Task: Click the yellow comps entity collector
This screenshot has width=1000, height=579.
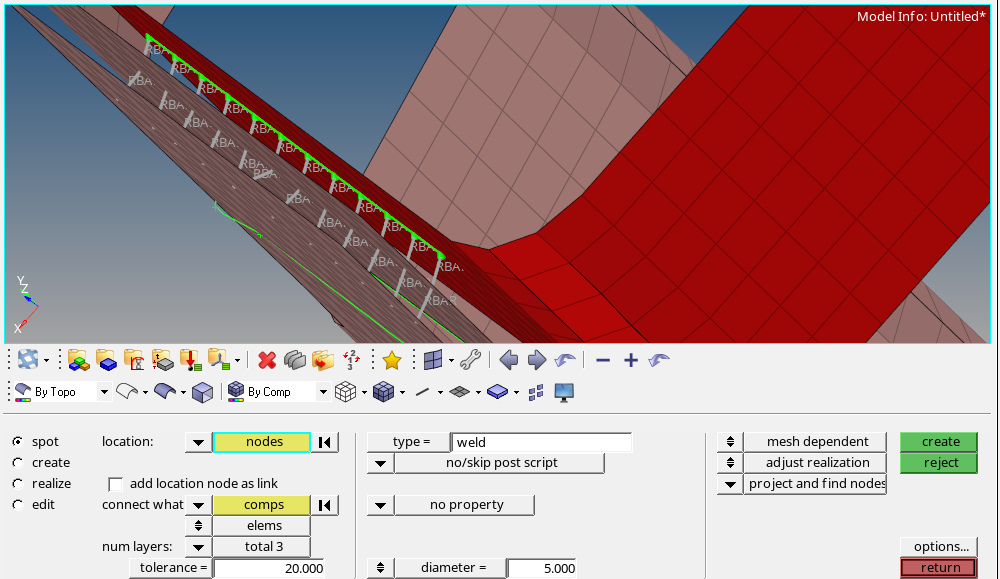Action: [x=261, y=504]
